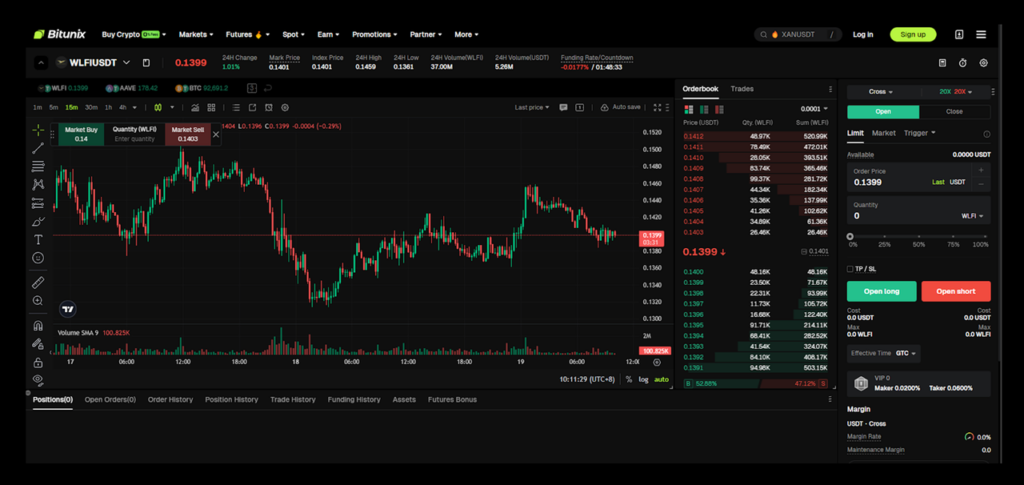Open trading preferences gear icon
The width and height of the screenshot is (1024, 485).
click(x=984, y=63)
